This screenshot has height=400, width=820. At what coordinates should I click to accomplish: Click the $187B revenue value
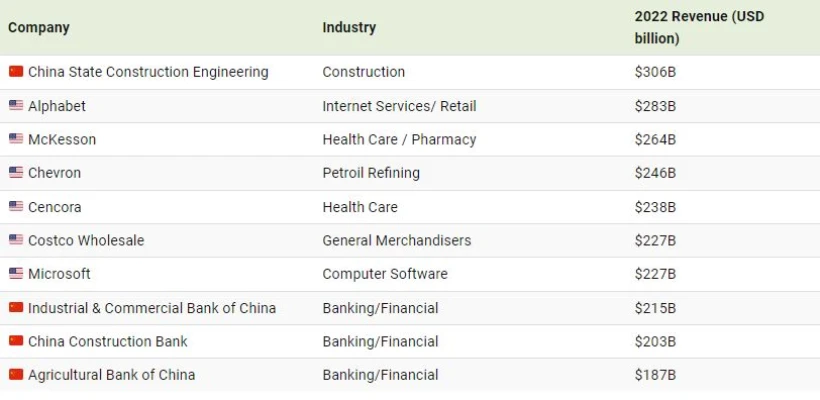click(x=655, y=375)
